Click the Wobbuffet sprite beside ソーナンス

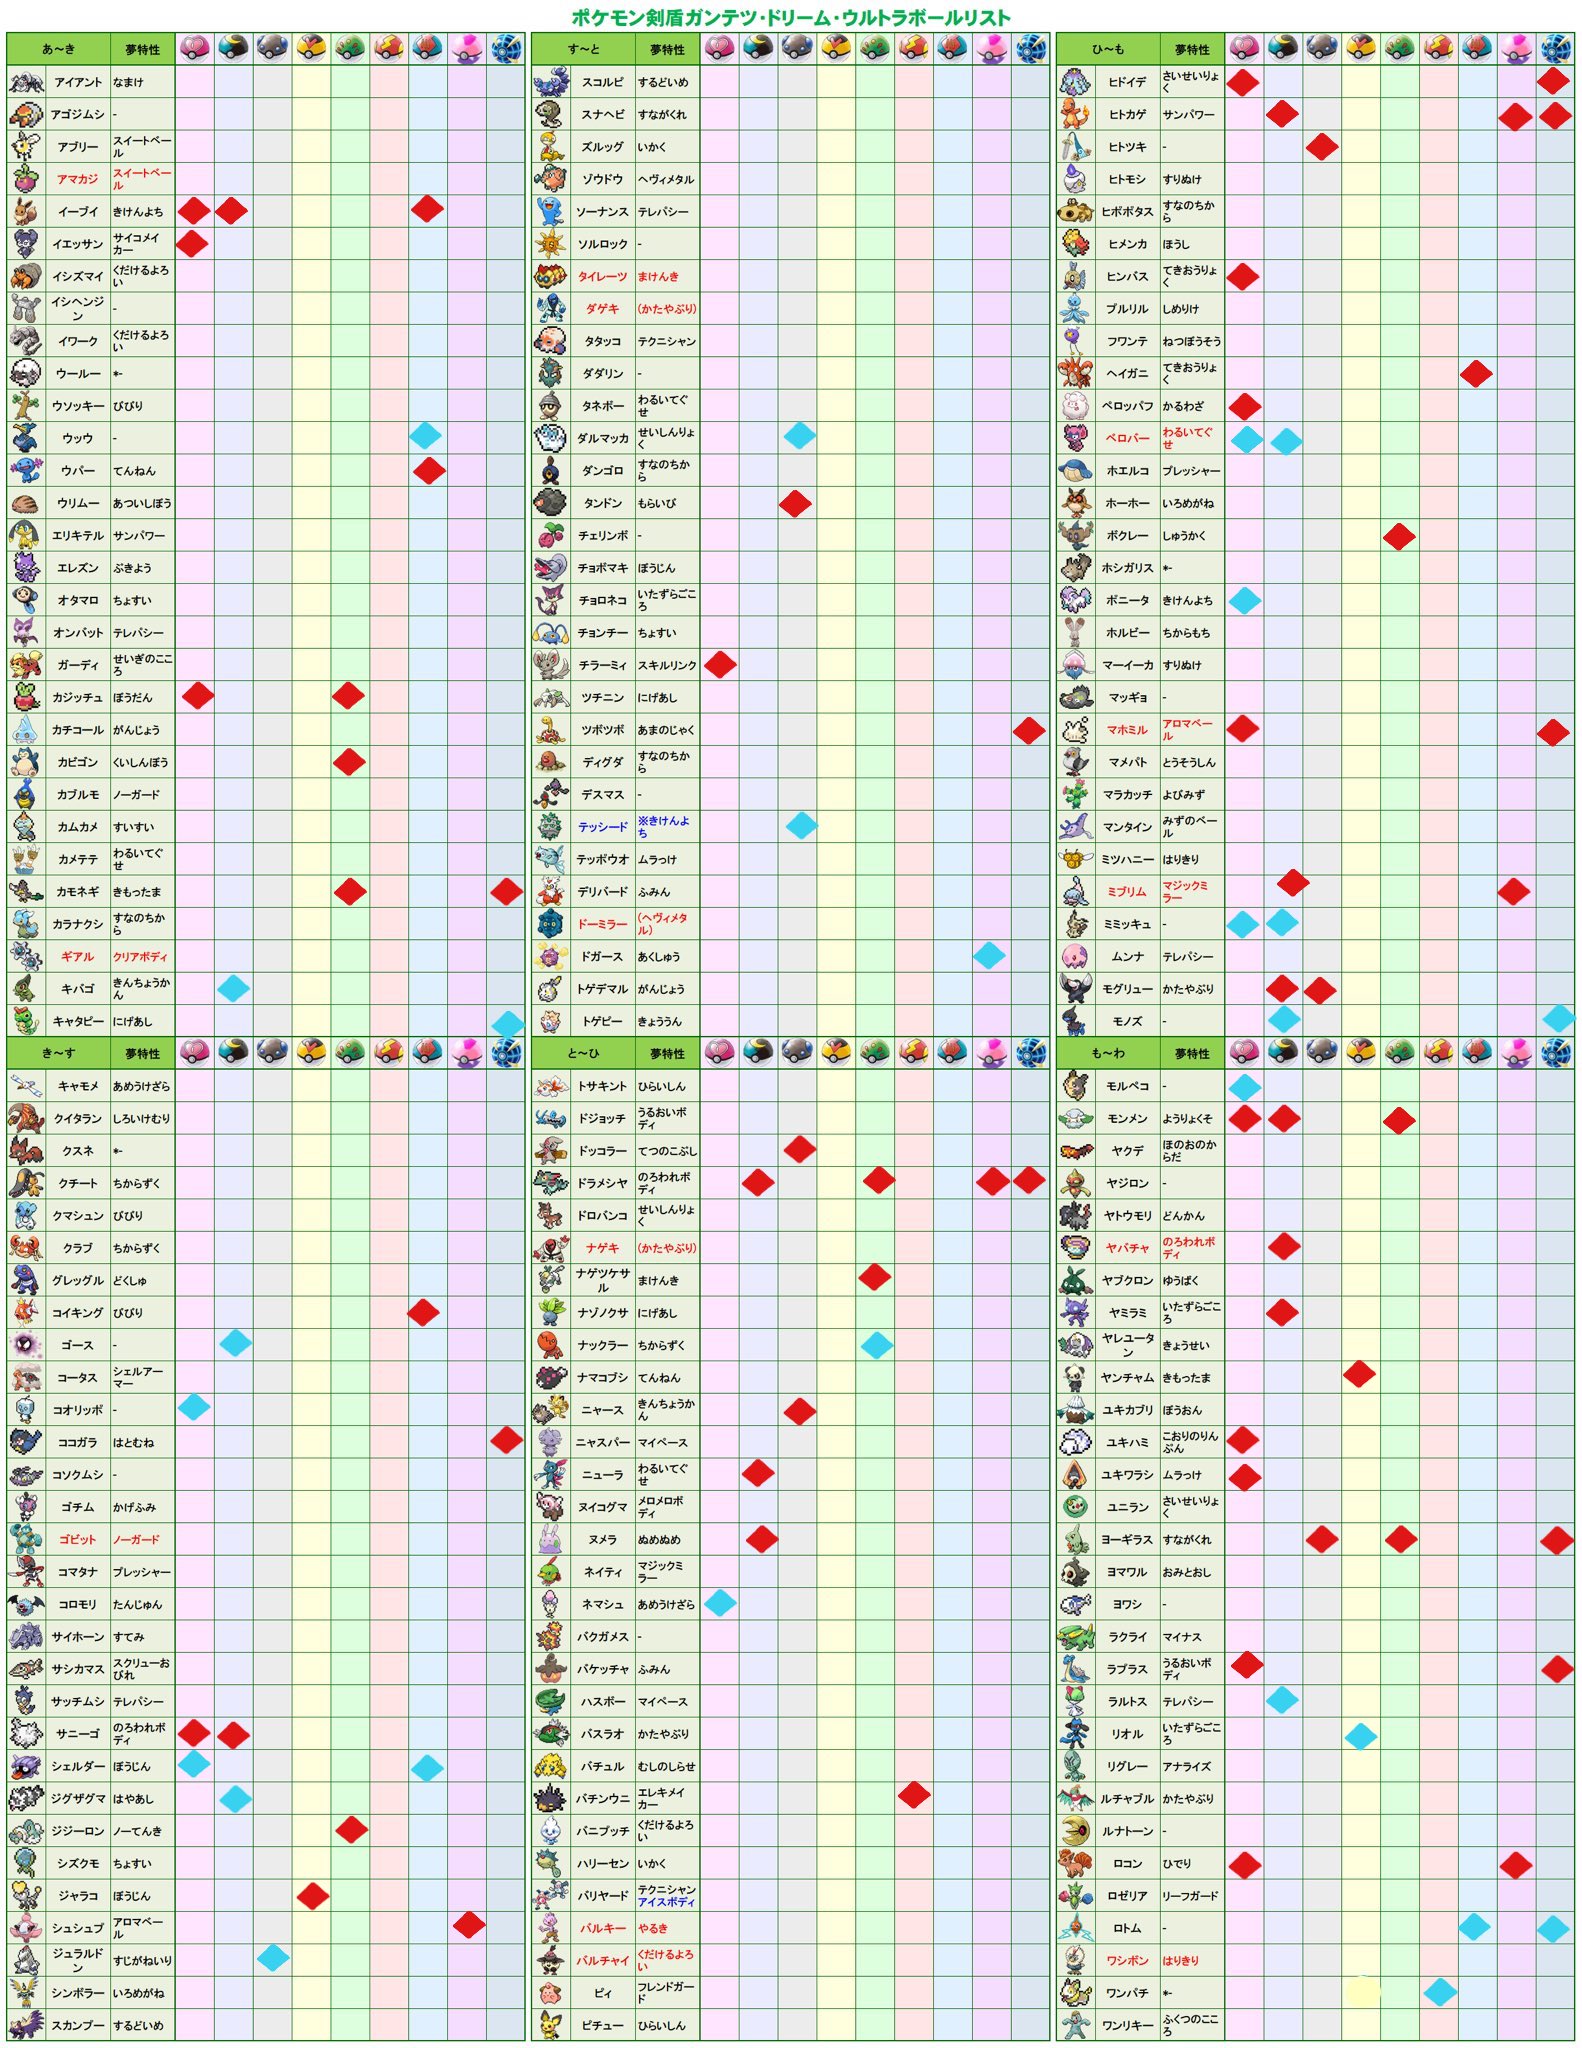click(x=550, y=211)
